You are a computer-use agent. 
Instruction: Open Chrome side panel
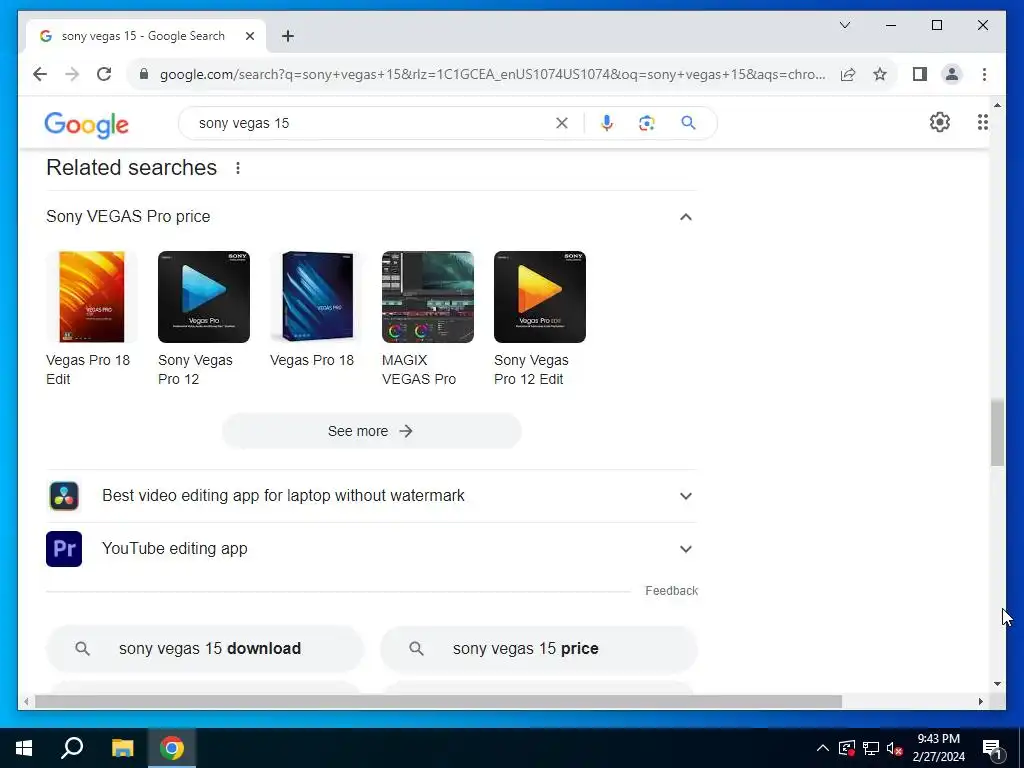point(920,74)
